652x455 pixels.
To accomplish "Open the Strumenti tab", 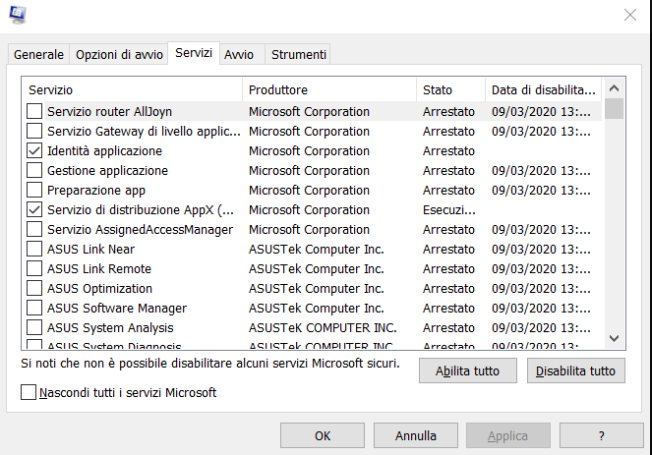I will 299,54.
